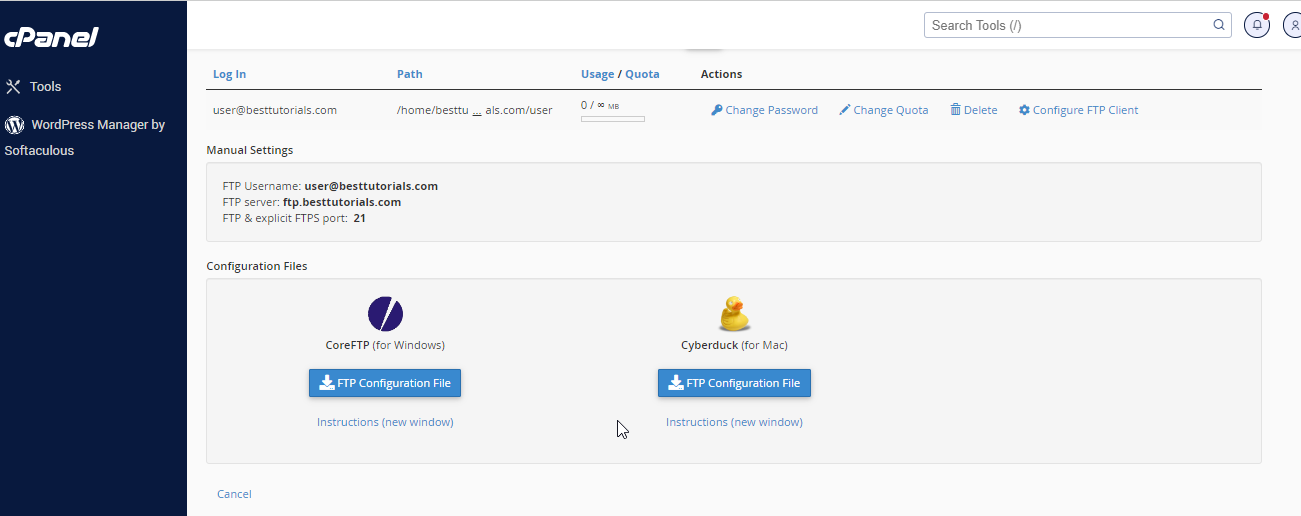1301x516 pixels.
Task: Click the WordPress logo icon
Action: (14, 125)
